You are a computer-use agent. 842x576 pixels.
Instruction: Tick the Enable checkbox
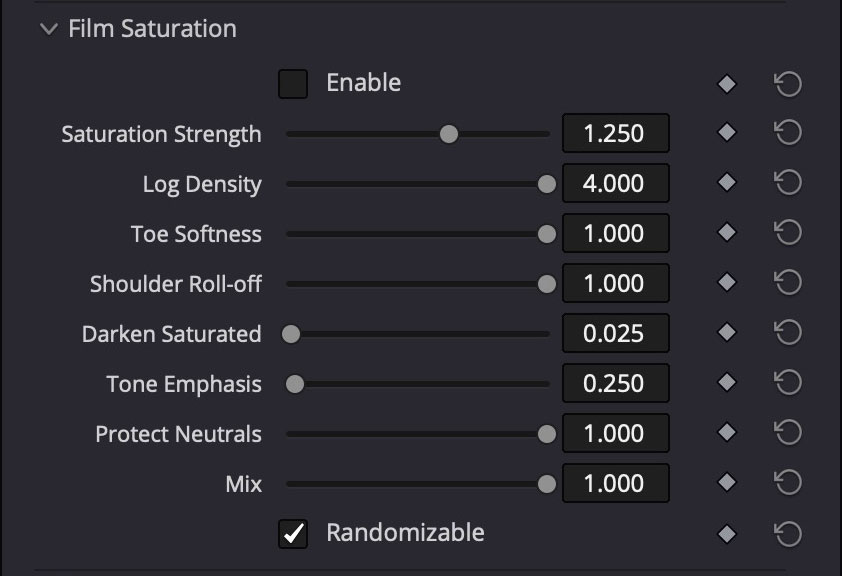(293, 84)
